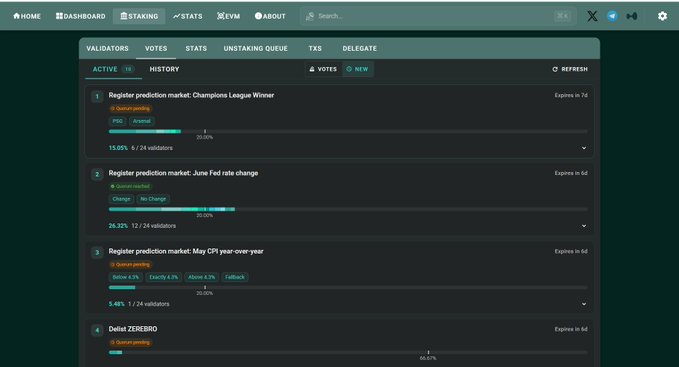
Task: Click the proposal number 2 badge
Action: tap(97, 174)
